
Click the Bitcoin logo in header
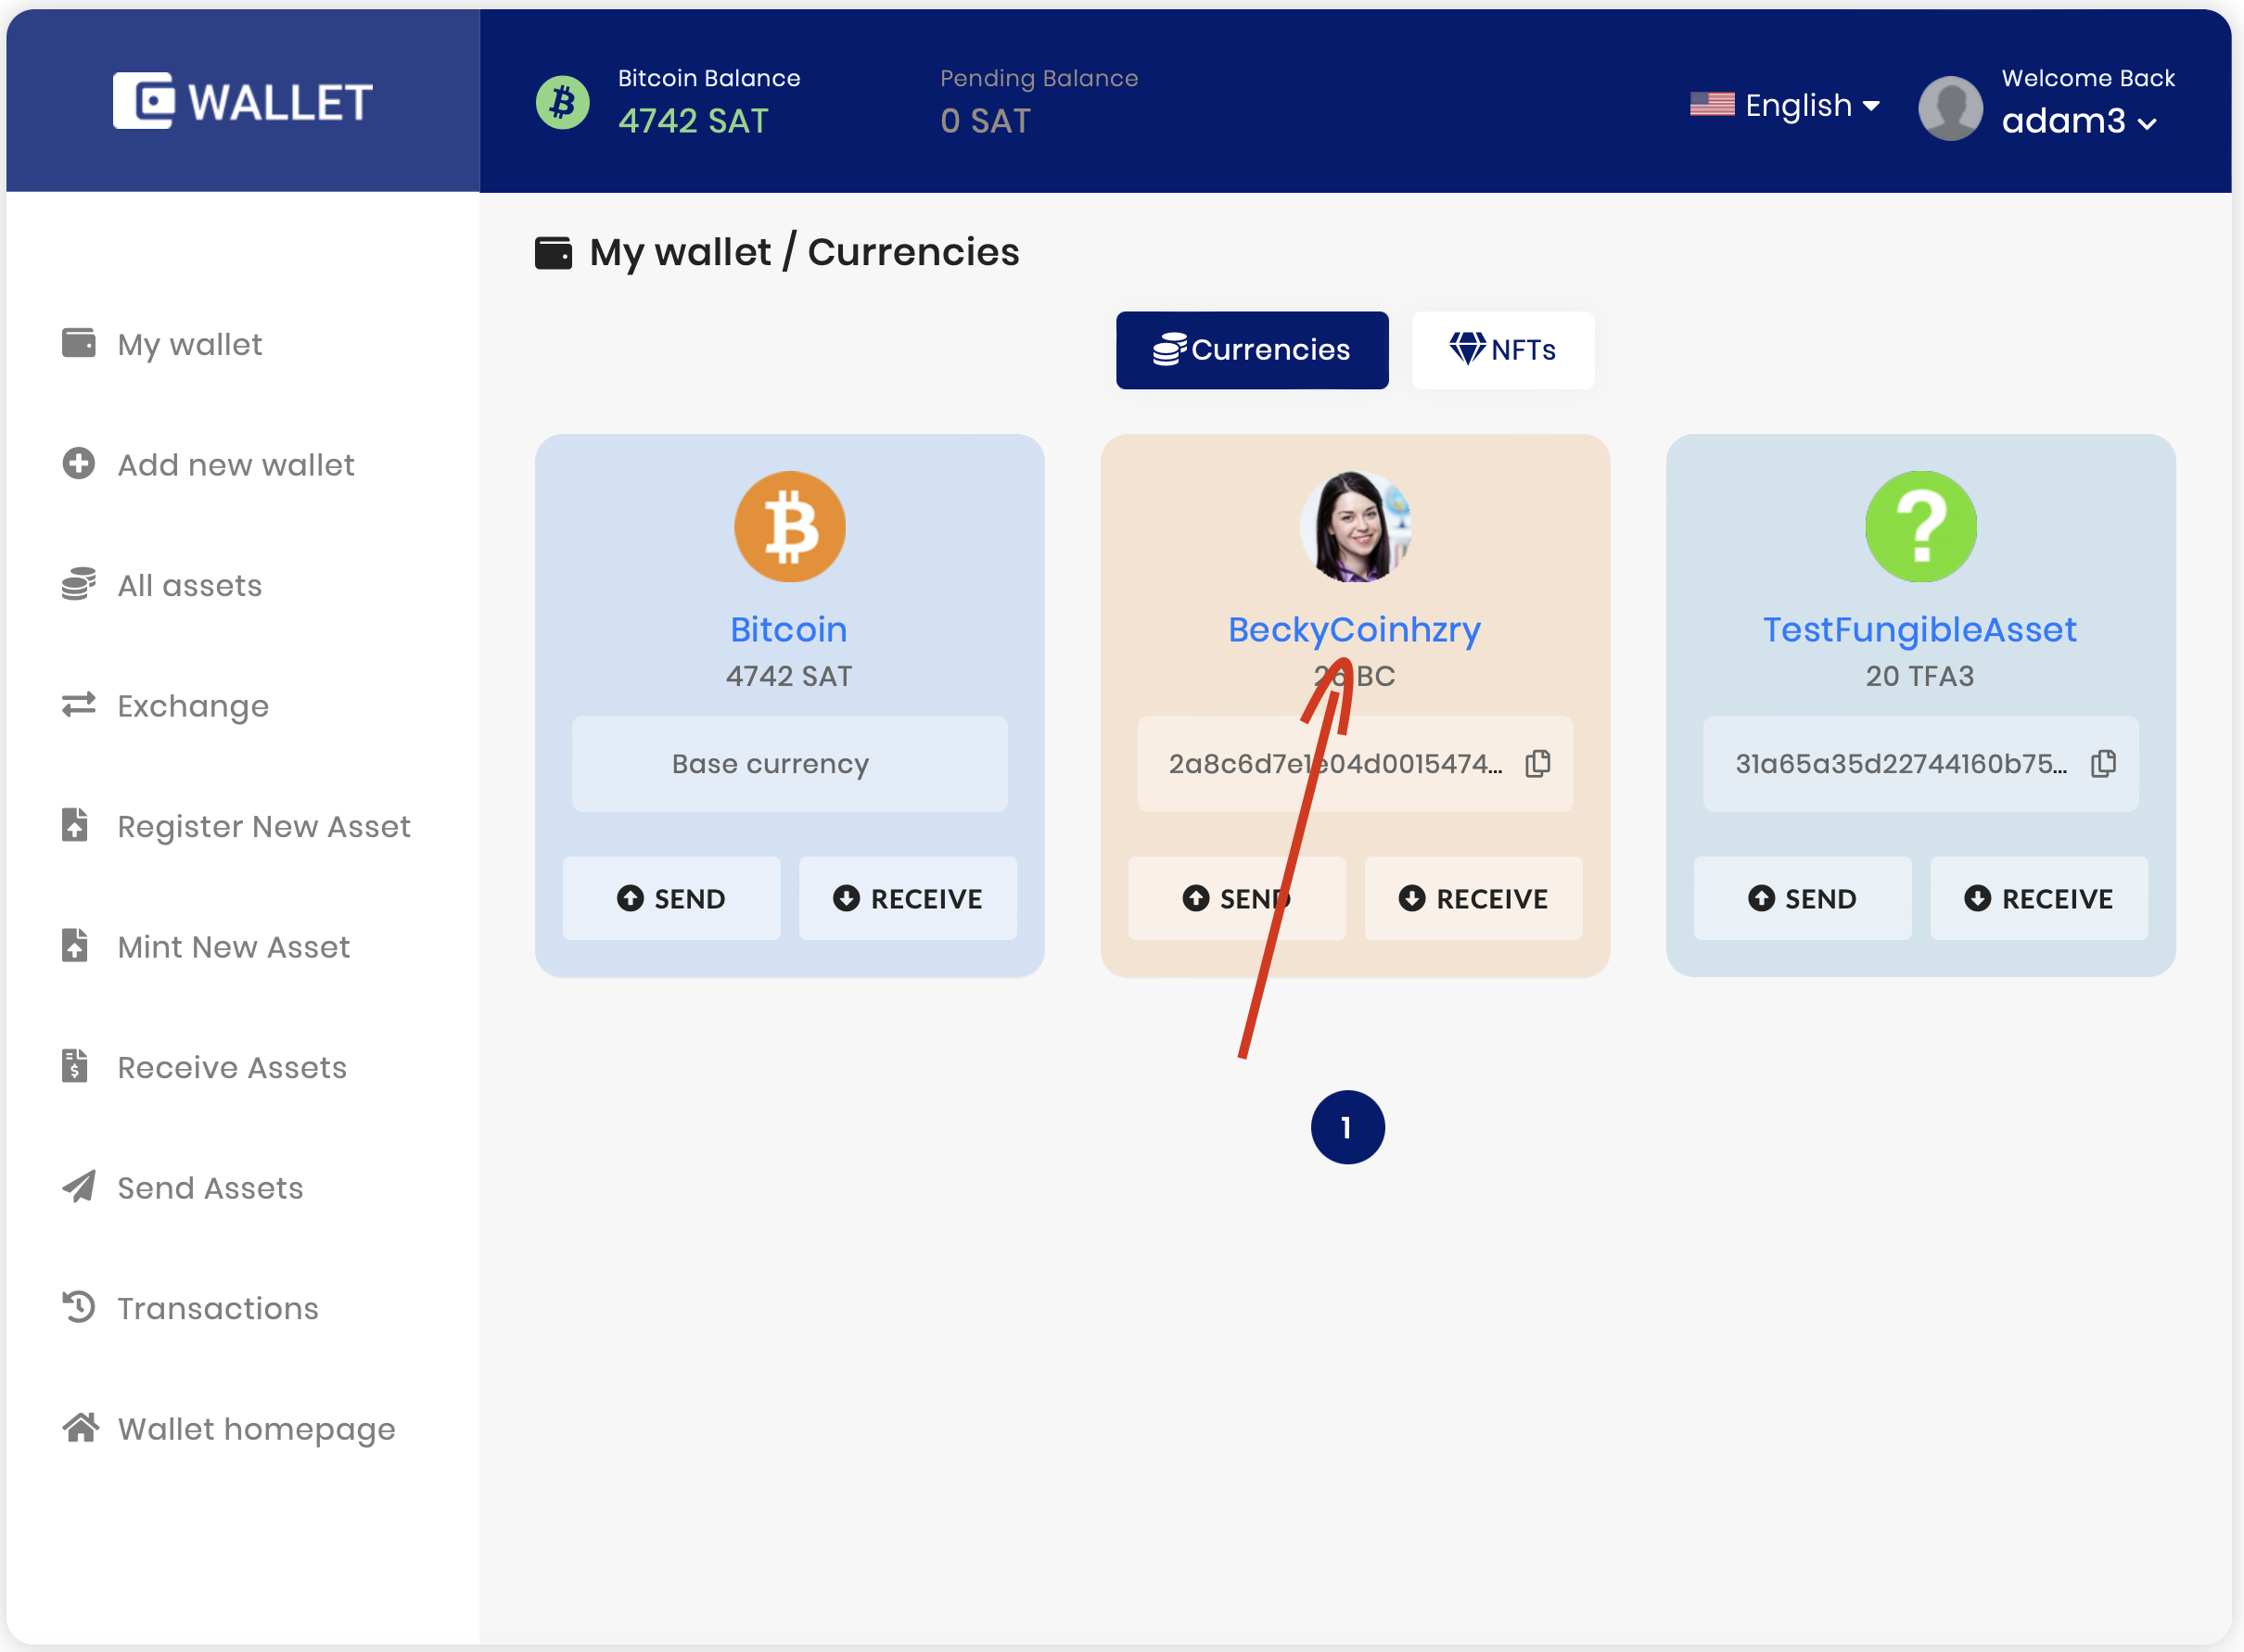tap(563, 102)
